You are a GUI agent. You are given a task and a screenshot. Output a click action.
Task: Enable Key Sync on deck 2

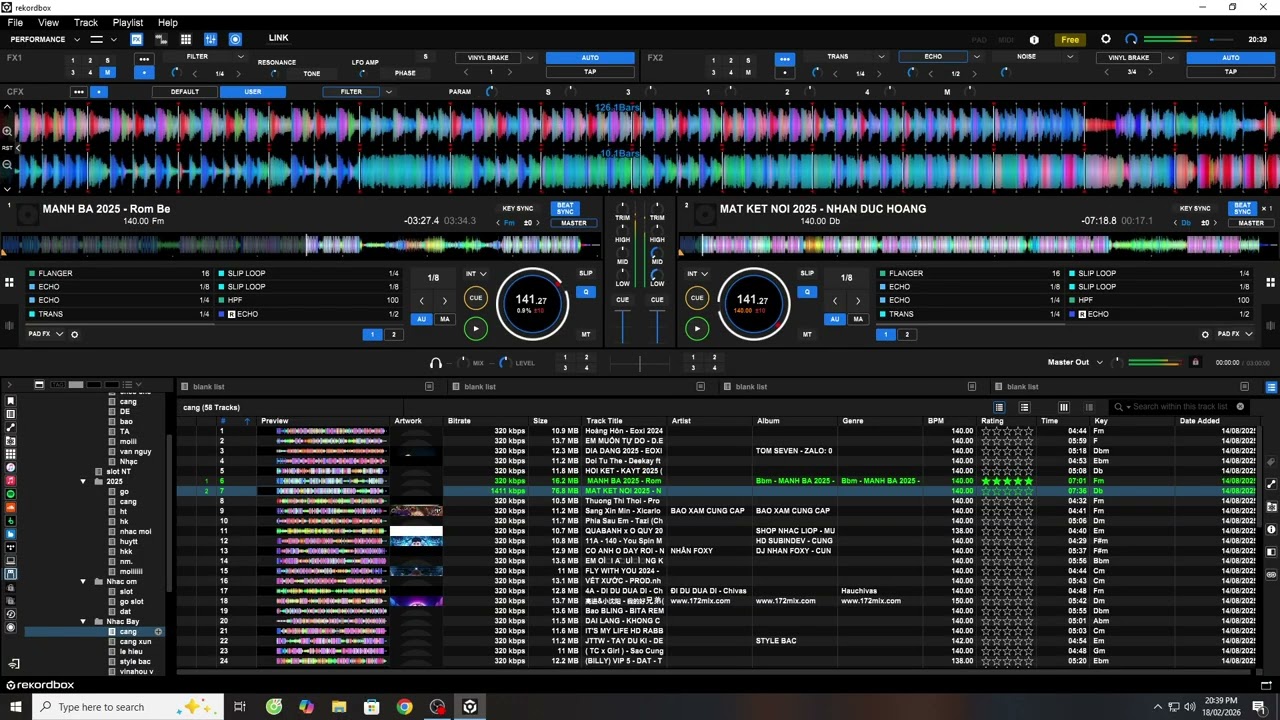coord(1196,208)
